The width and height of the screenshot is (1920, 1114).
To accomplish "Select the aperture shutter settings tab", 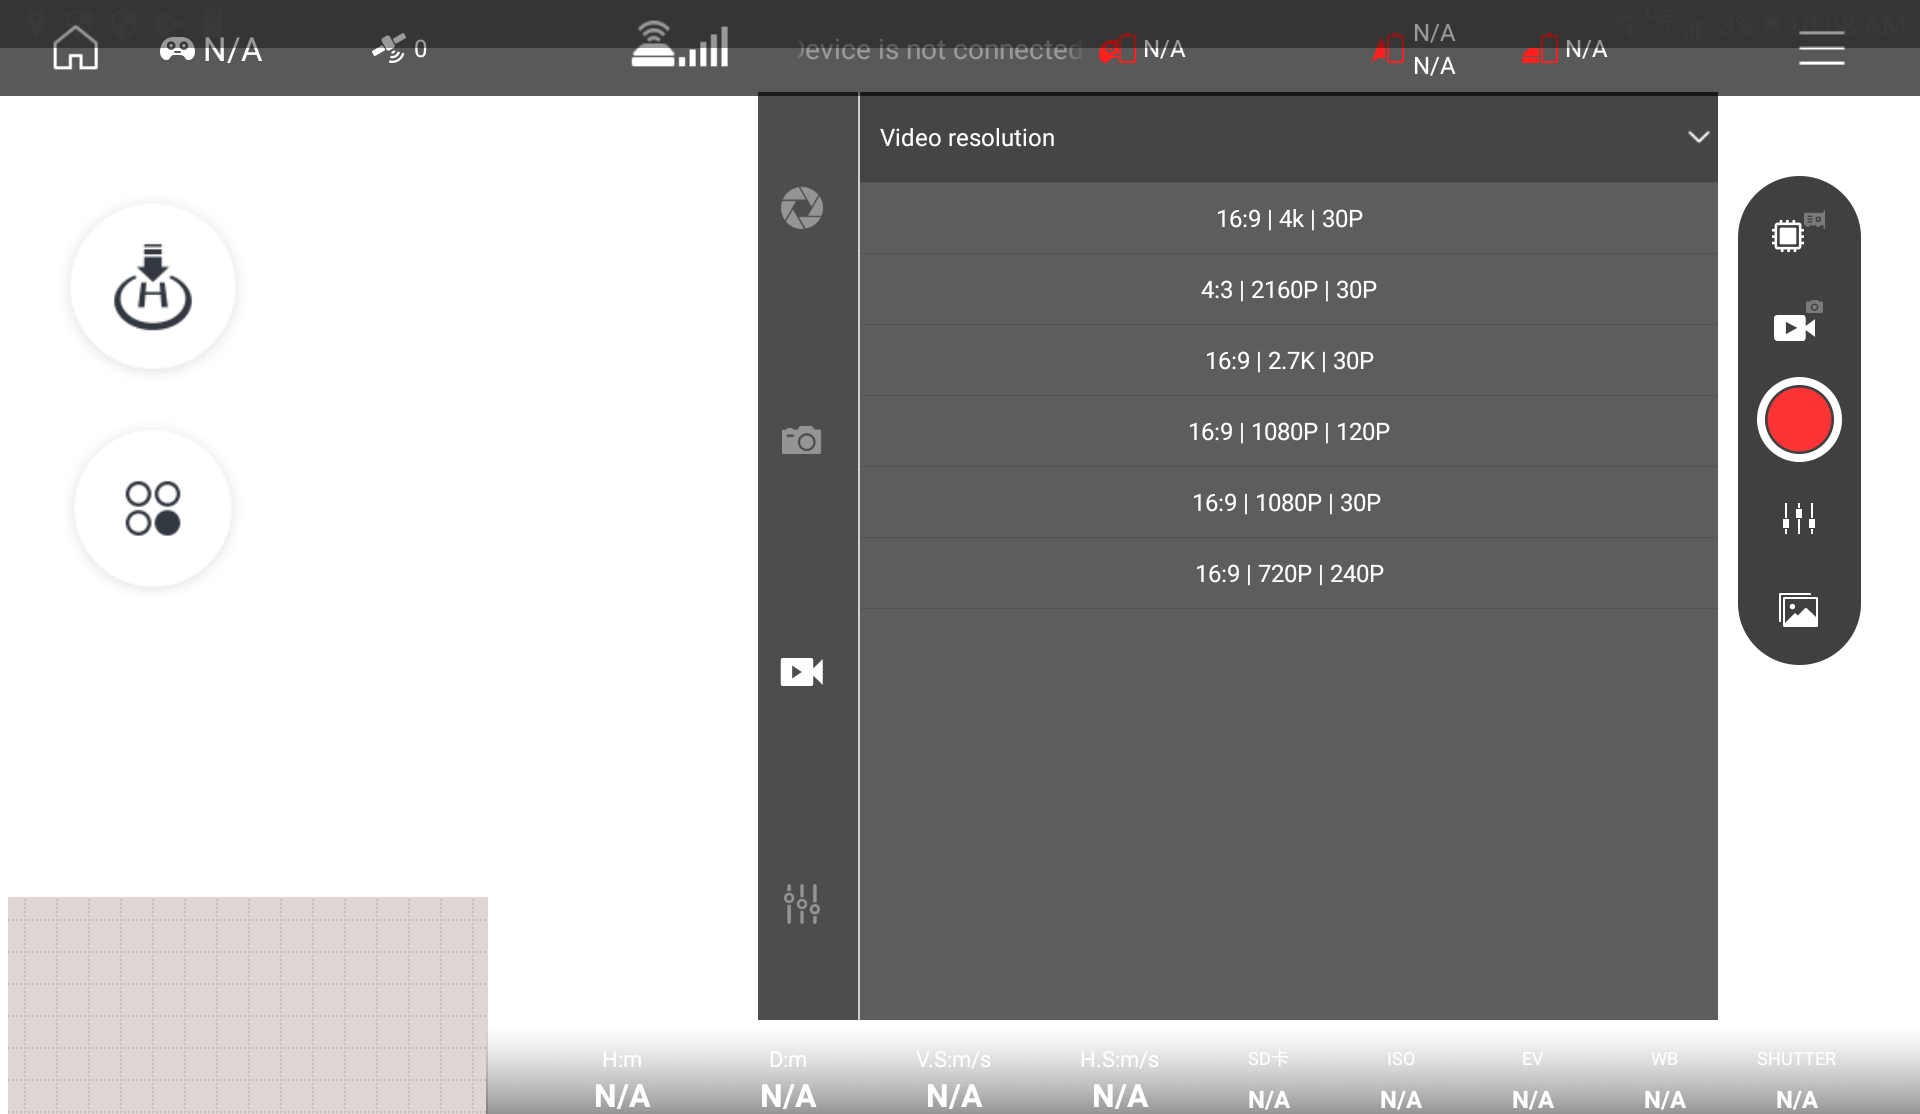I will pos(802,208).
